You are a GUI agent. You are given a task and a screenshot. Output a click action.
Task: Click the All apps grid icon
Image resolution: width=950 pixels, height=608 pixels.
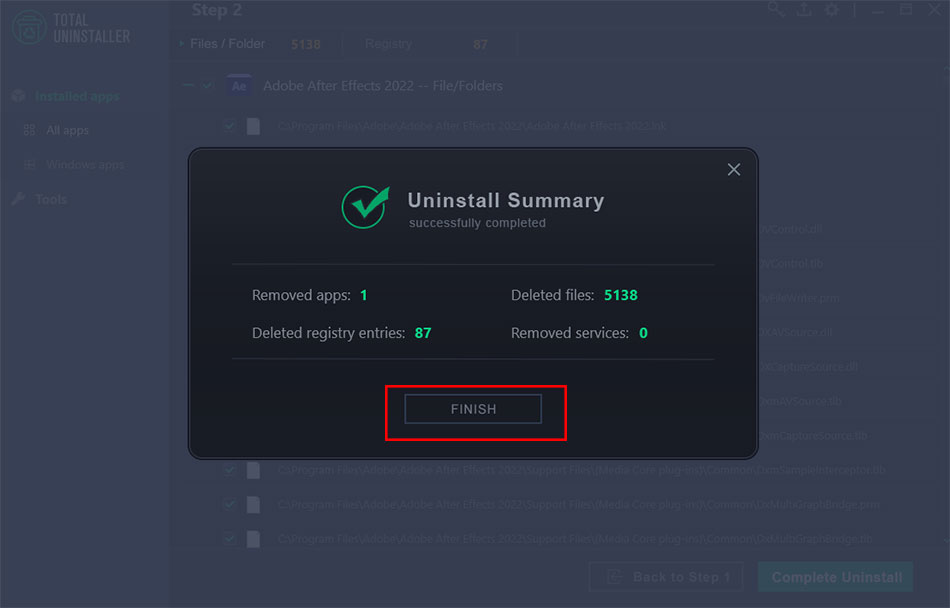click(x=29, y=130)
